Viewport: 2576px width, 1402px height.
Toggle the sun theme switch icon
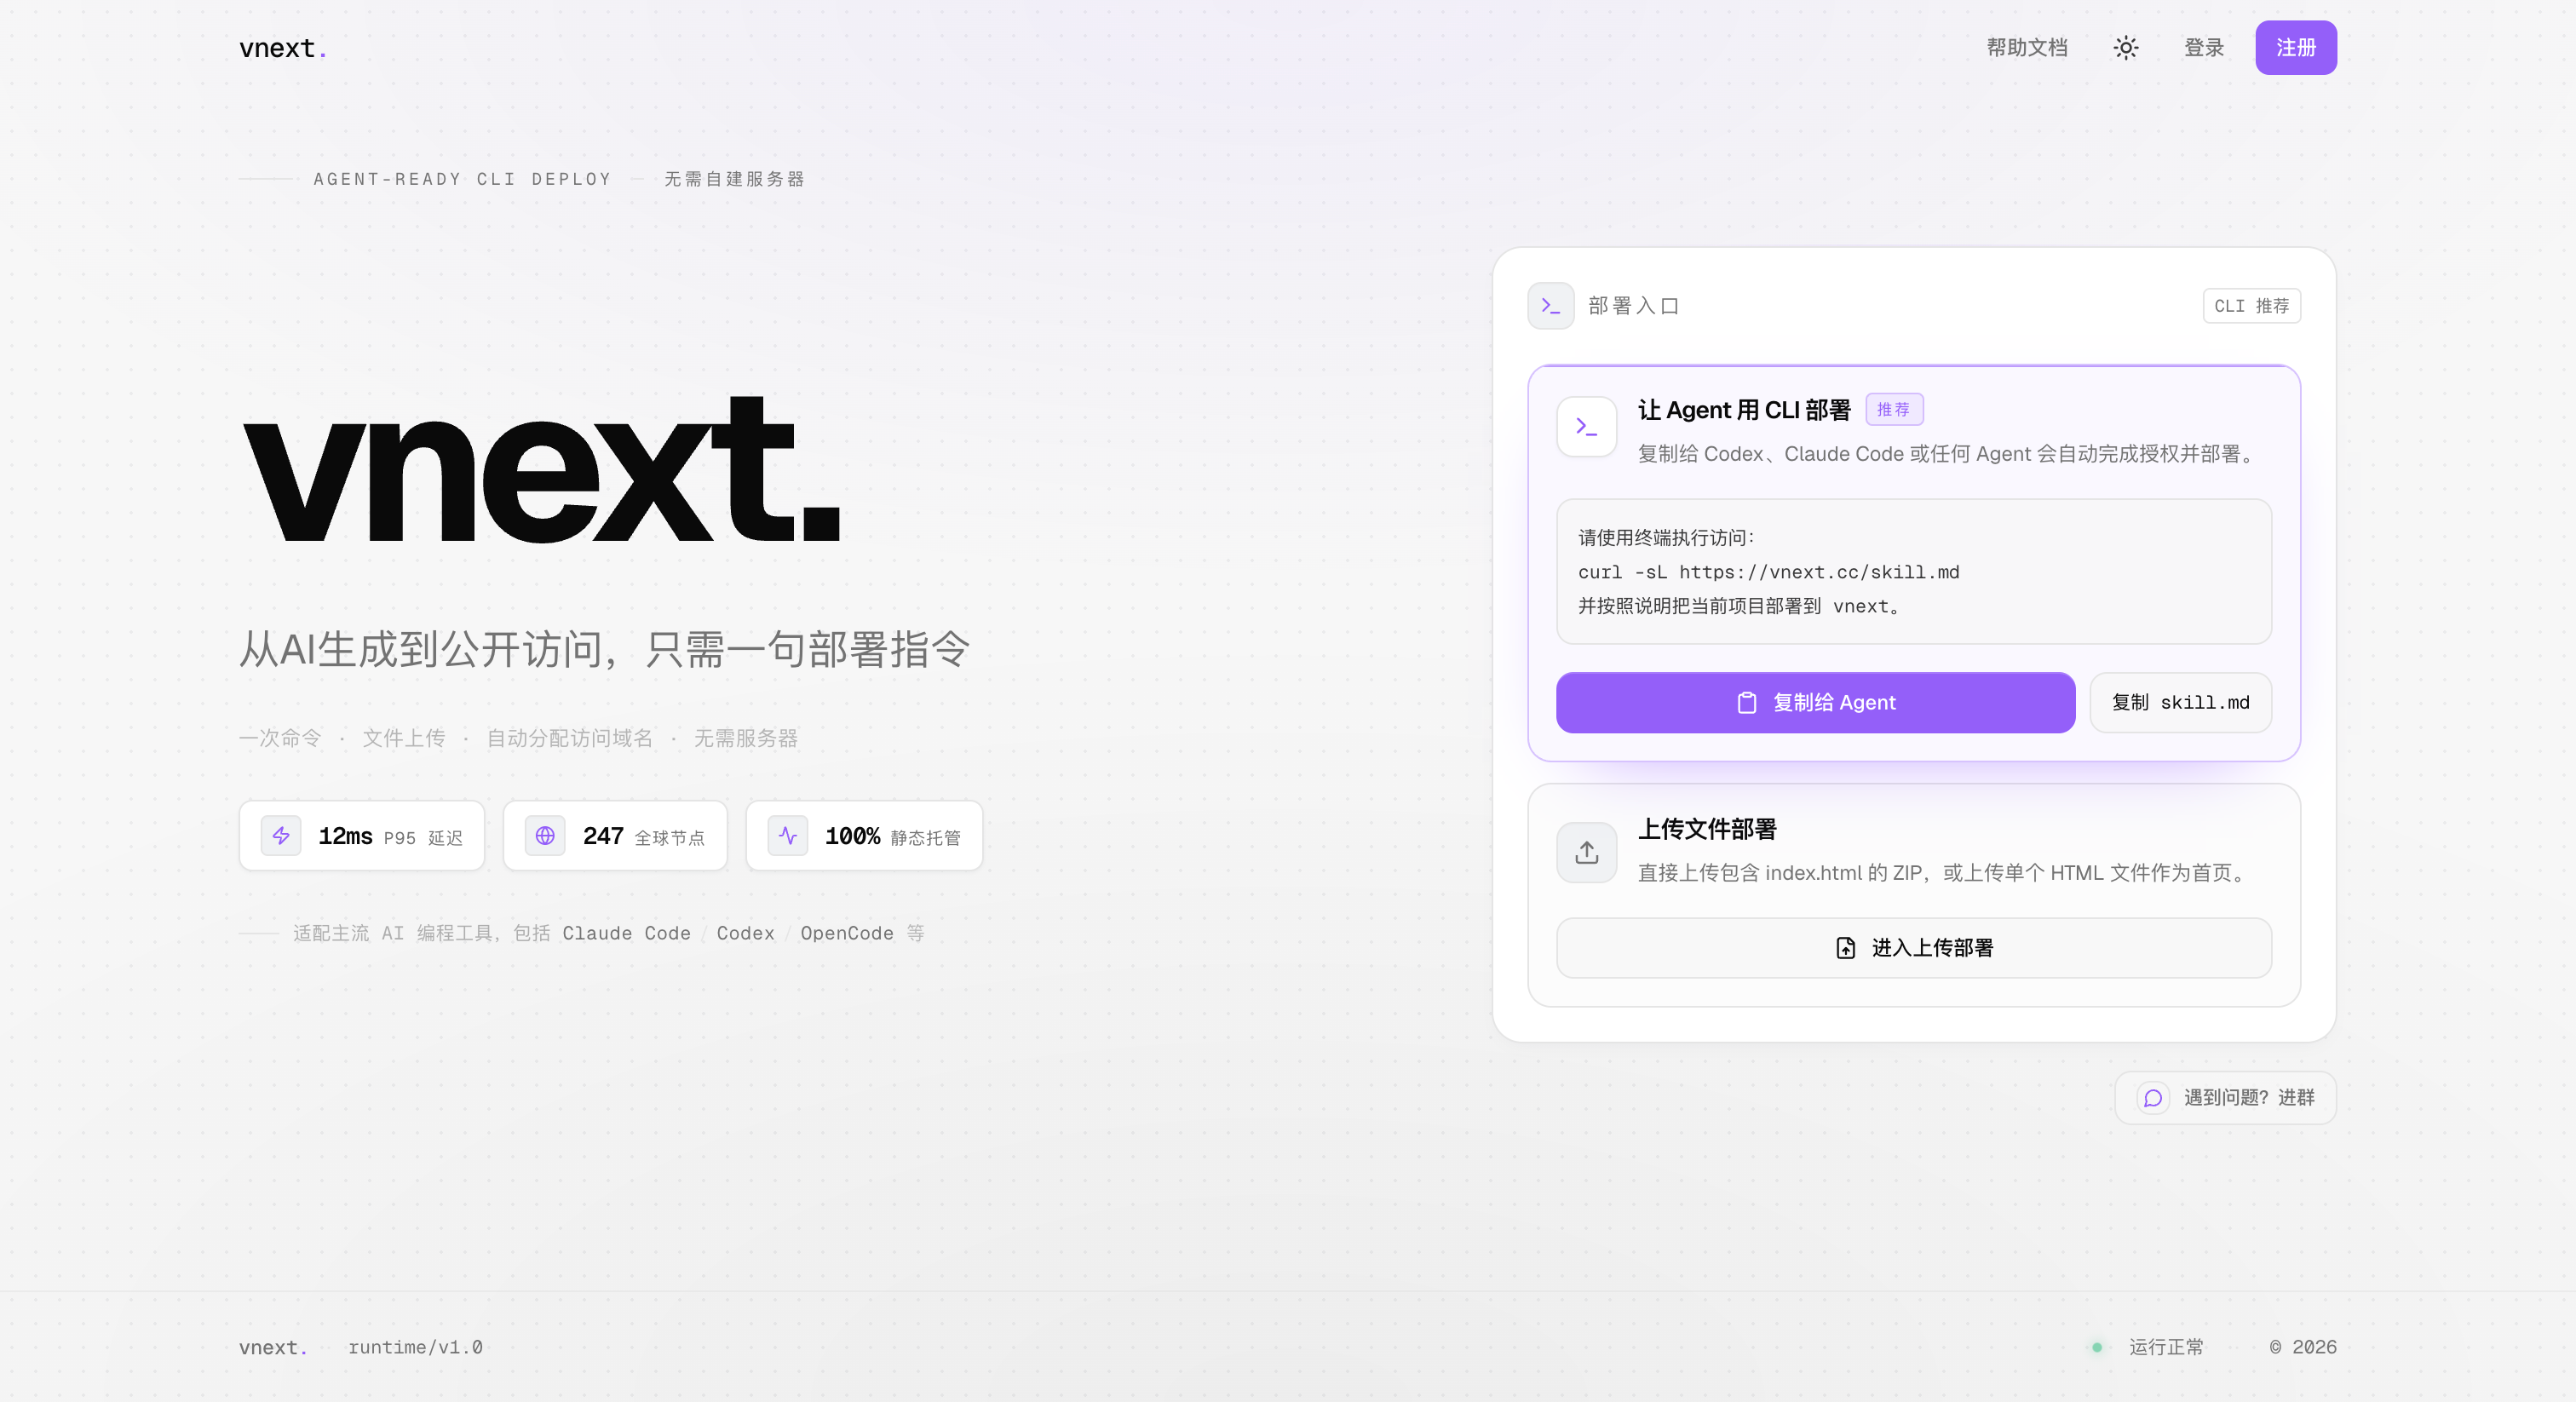click(x=2126, y=48)
